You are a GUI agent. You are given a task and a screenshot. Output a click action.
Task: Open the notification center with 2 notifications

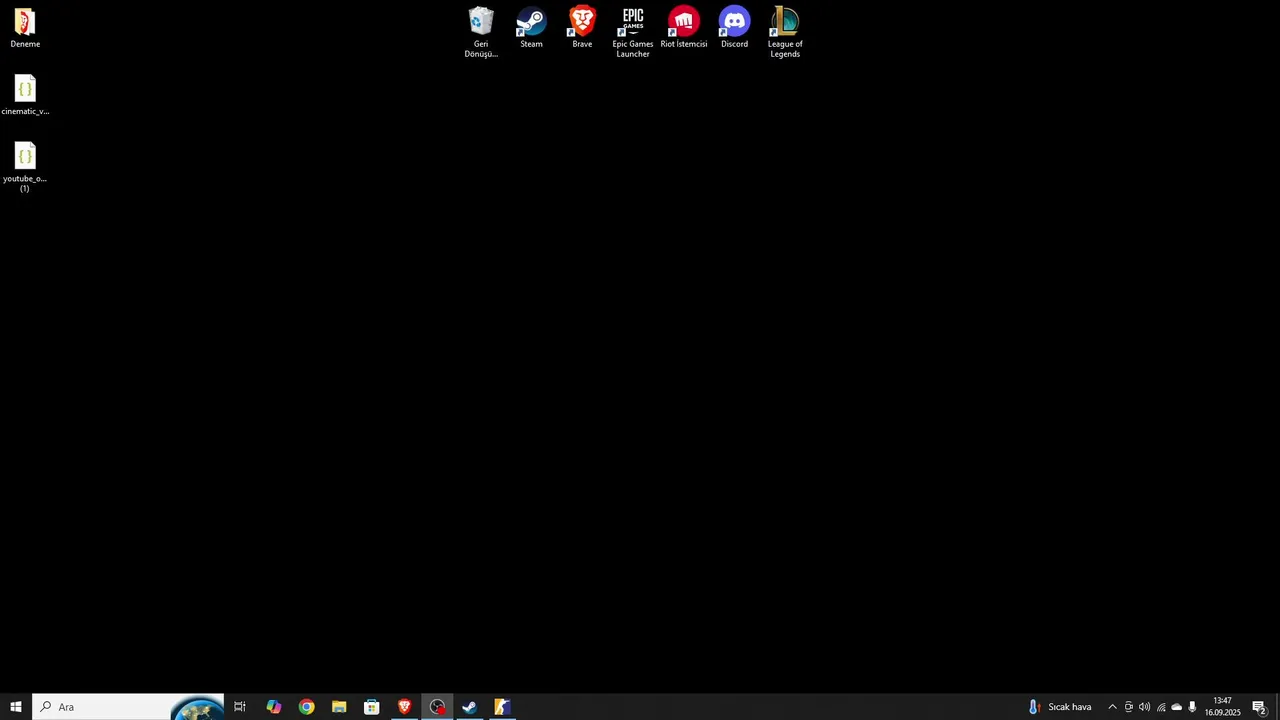pyautogui.click(x=1260, y=707)
